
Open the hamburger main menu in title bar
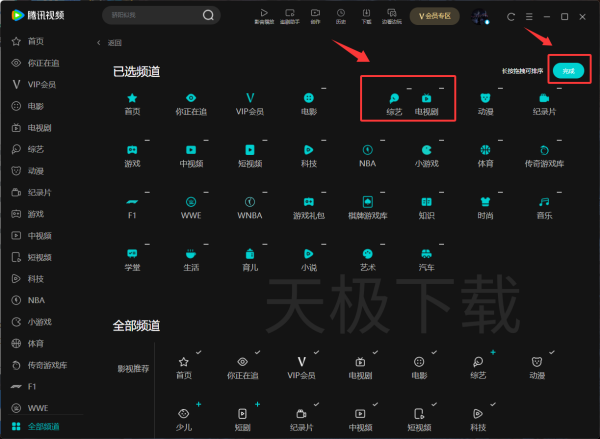[528, 16]
